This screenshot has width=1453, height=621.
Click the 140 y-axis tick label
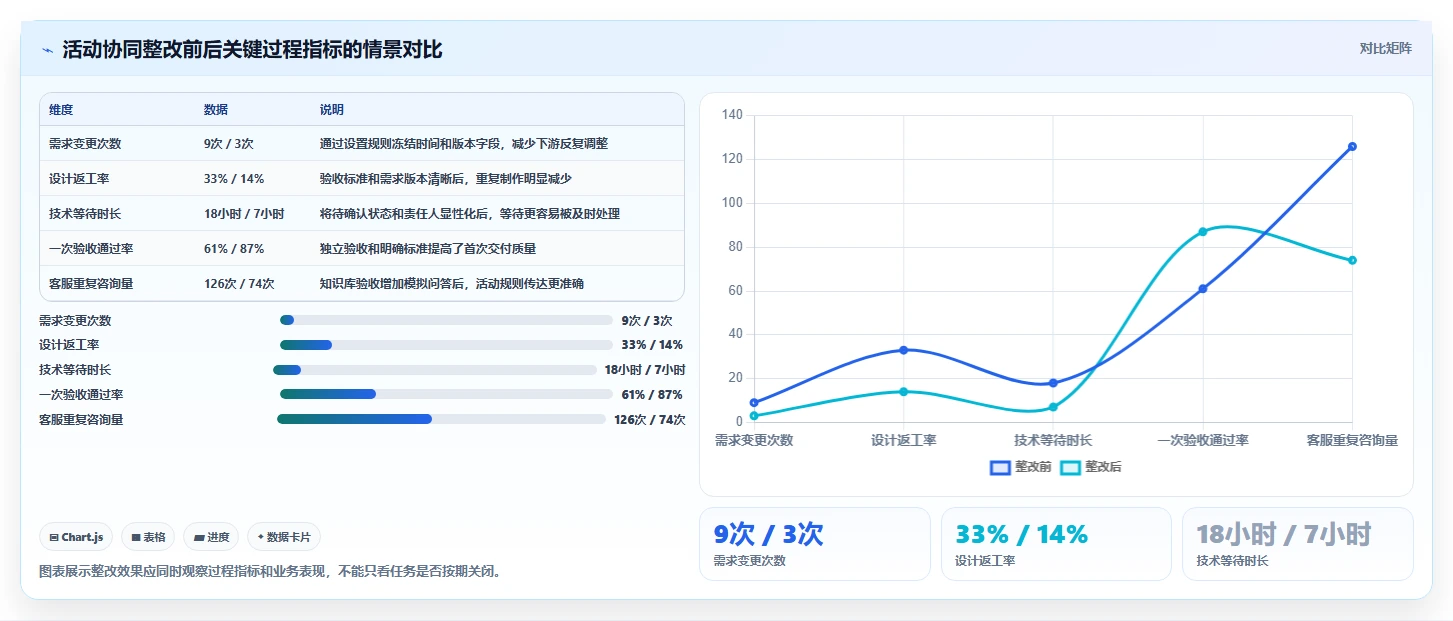731,115
